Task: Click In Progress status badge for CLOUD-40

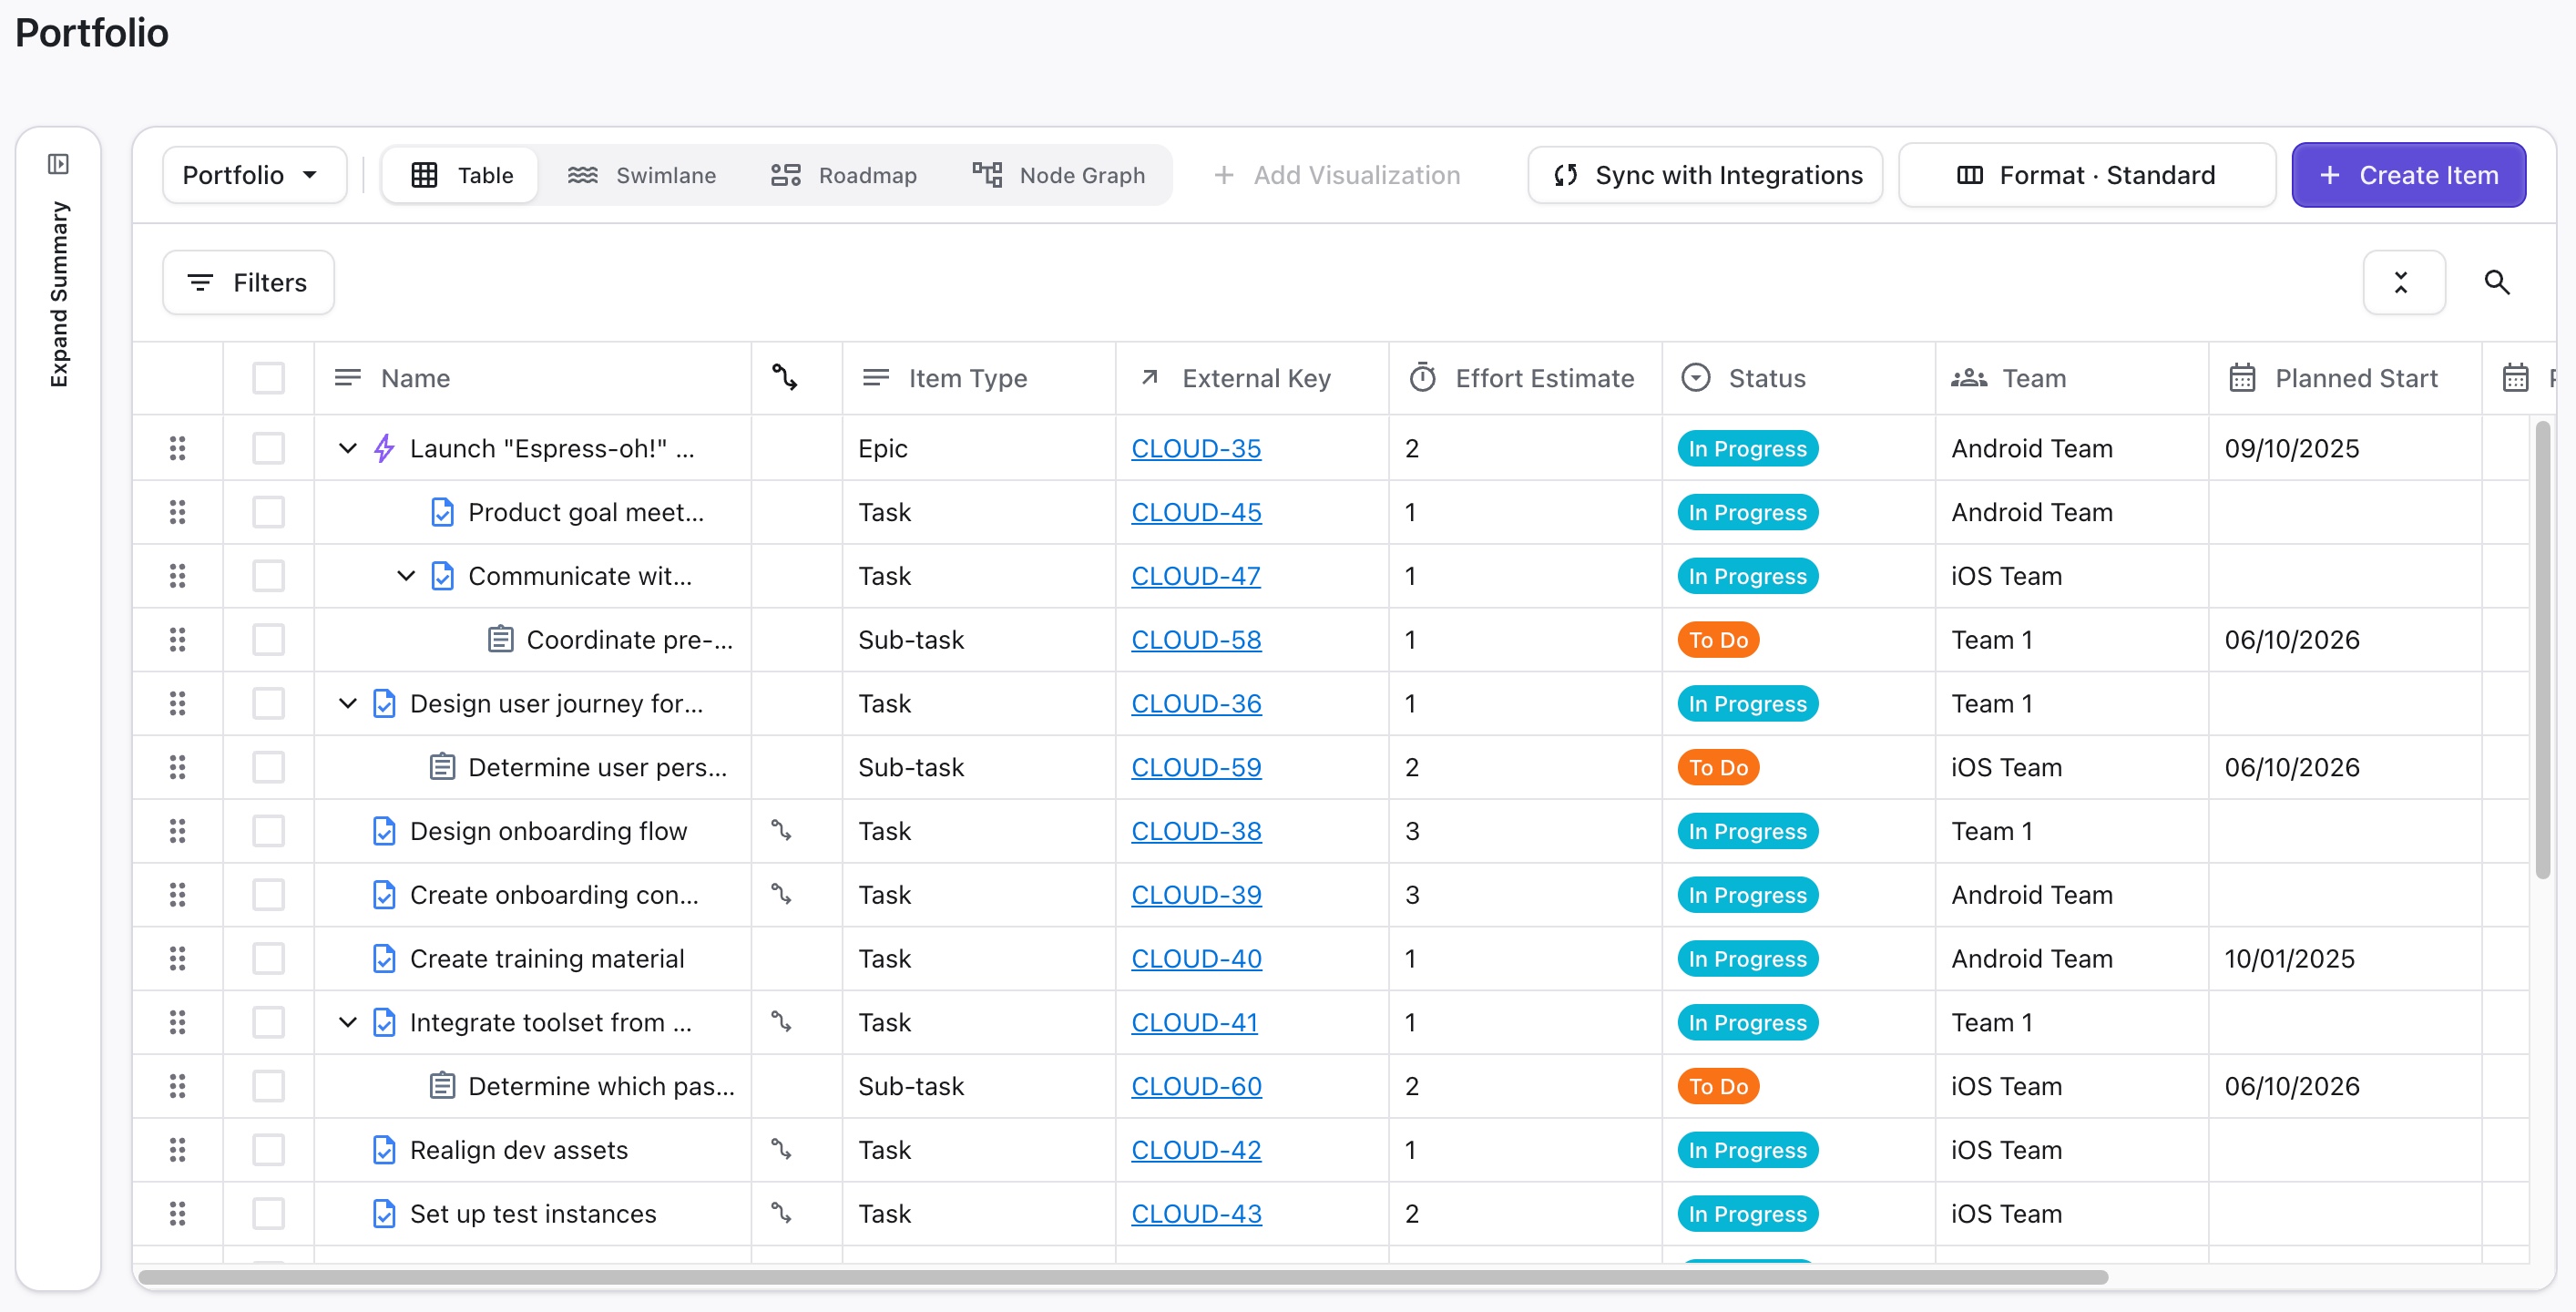Action: 1747,958
